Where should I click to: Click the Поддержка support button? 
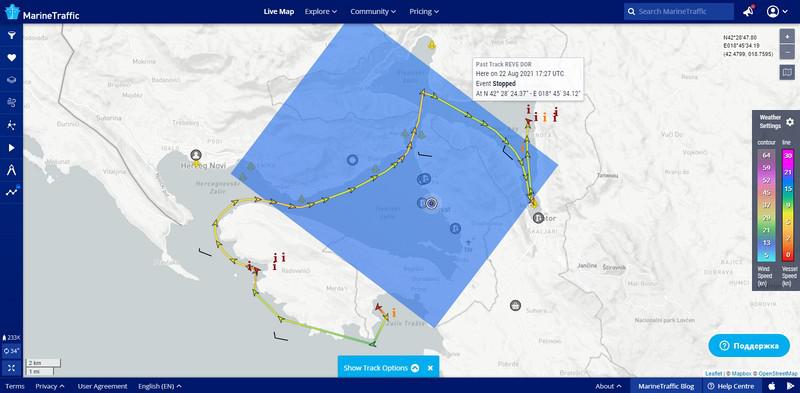point(749,346)
